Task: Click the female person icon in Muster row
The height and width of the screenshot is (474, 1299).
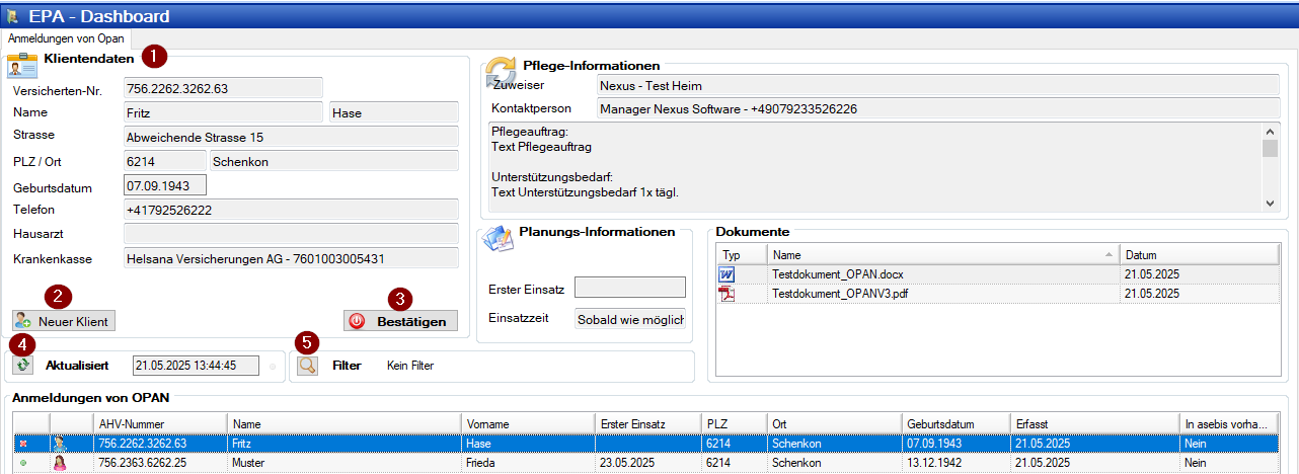Action: [60, 463]
